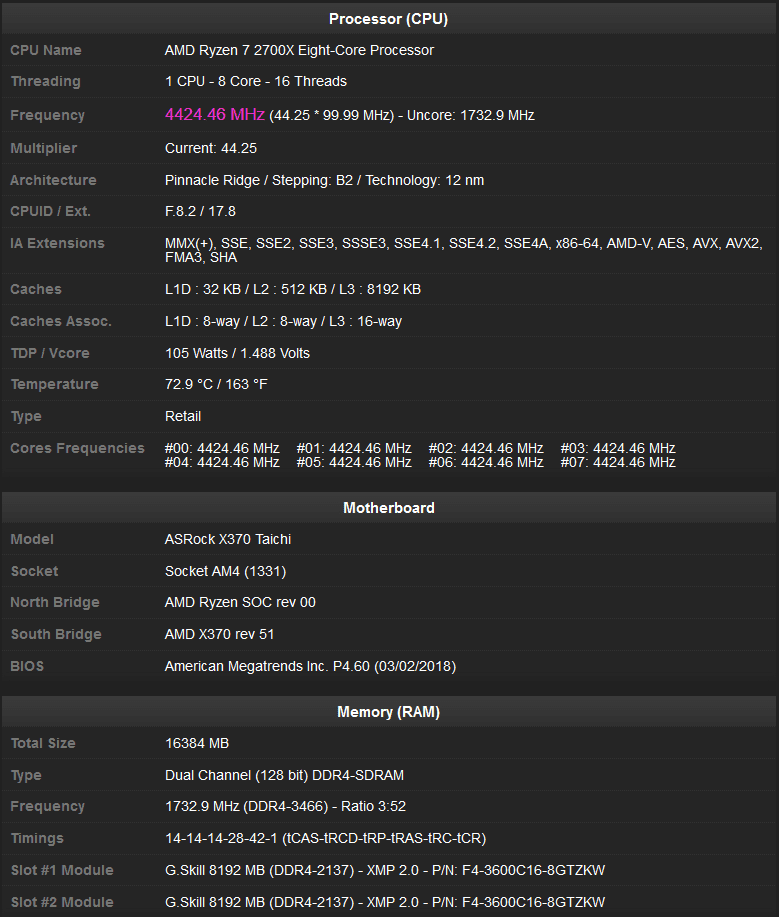Click the Processor (CPU) section header
This screenshot has width=779, height=917.
pos(388,19)
